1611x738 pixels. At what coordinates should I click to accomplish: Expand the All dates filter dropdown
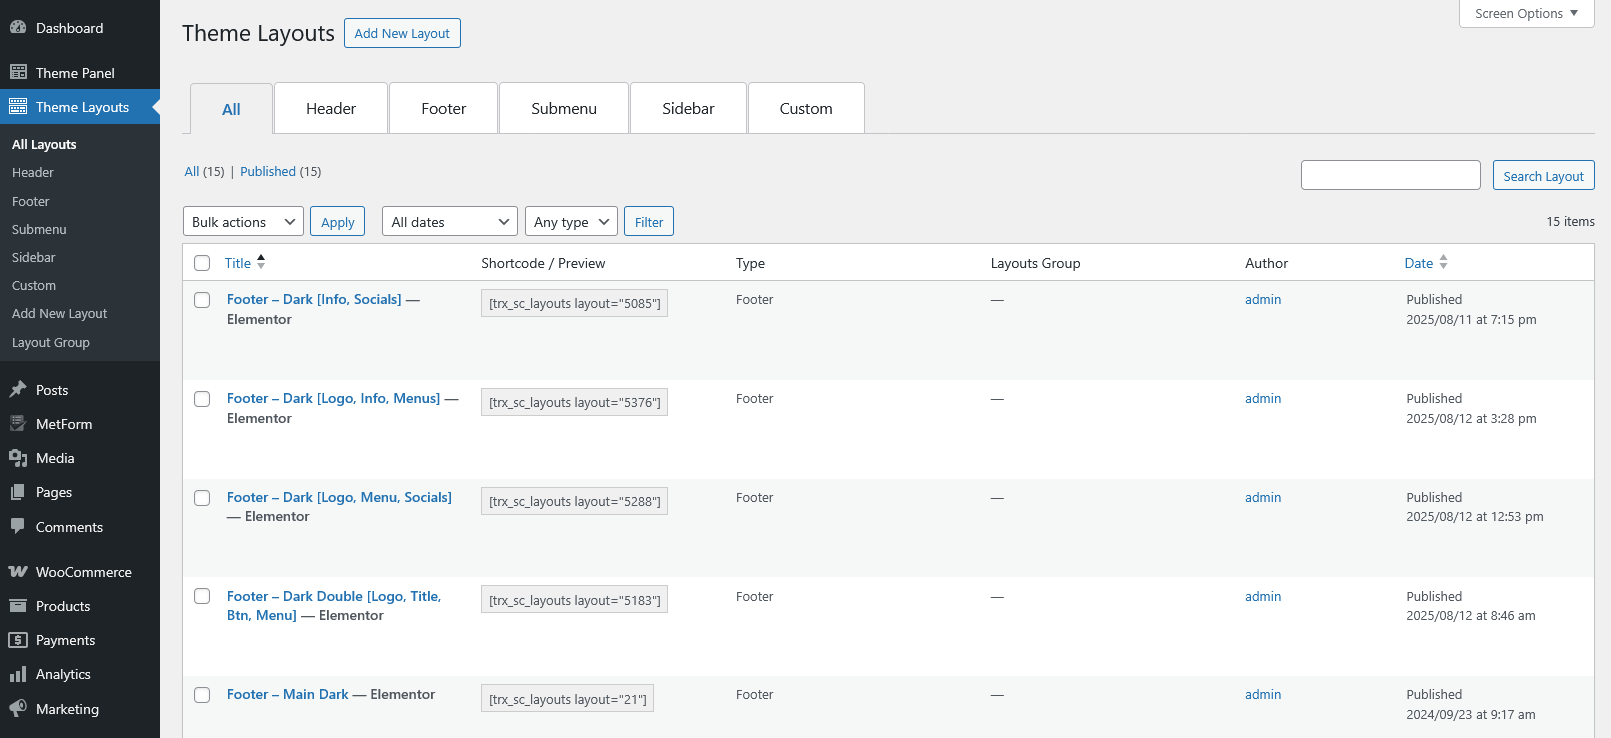tap(449, 222)
